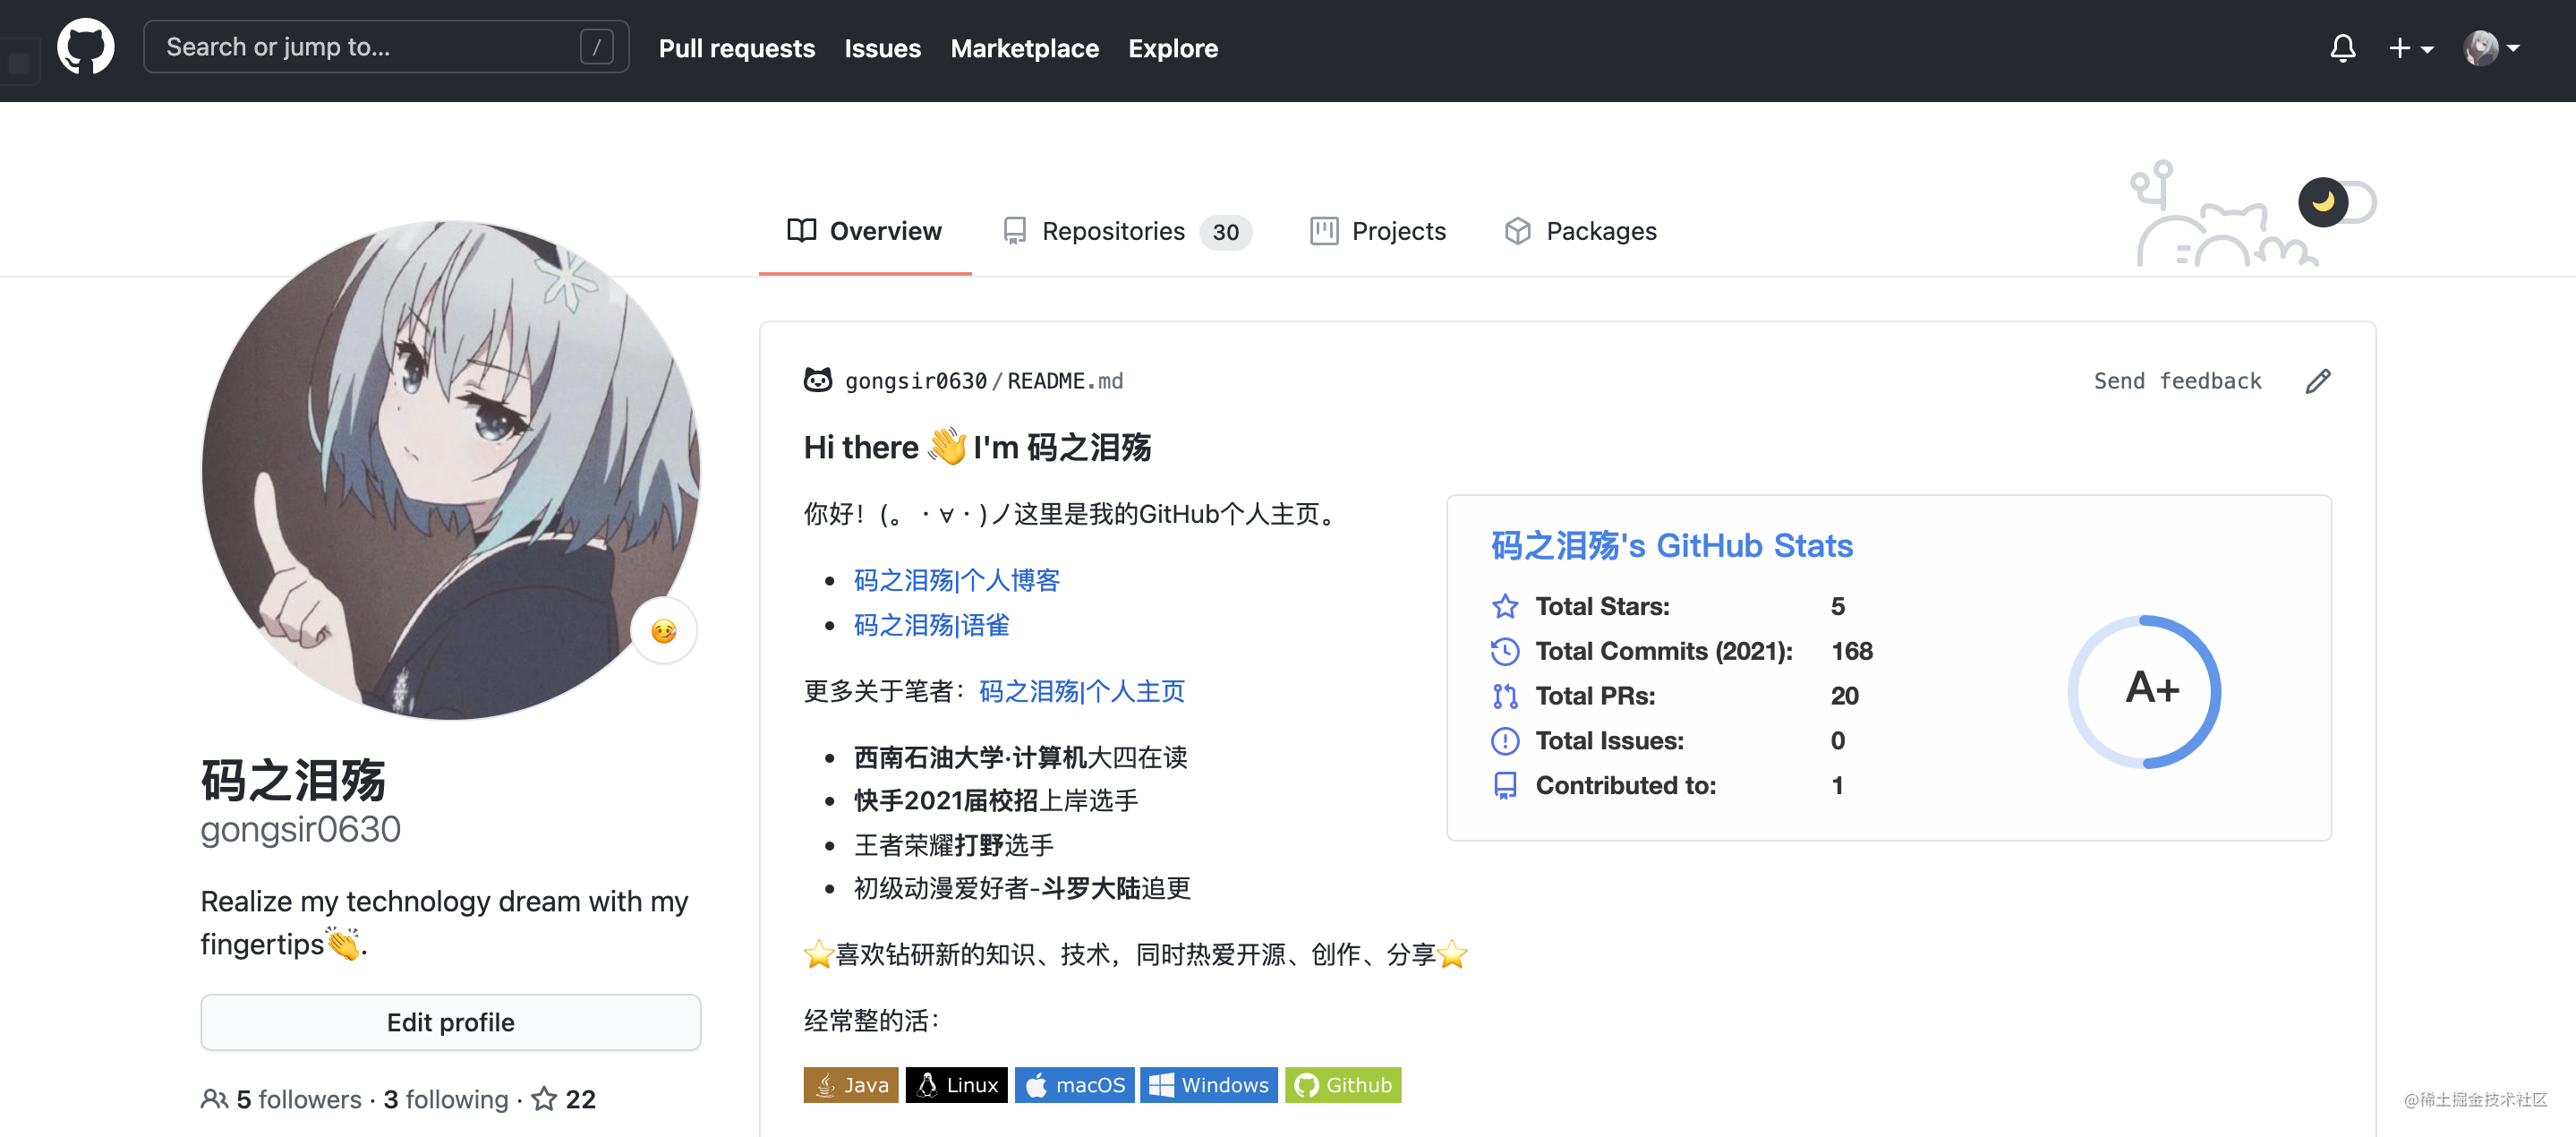Click the Windows badge in README
Image resolution: width=2576 pixels, height=1137 pixels.
coord(1209,1084)
